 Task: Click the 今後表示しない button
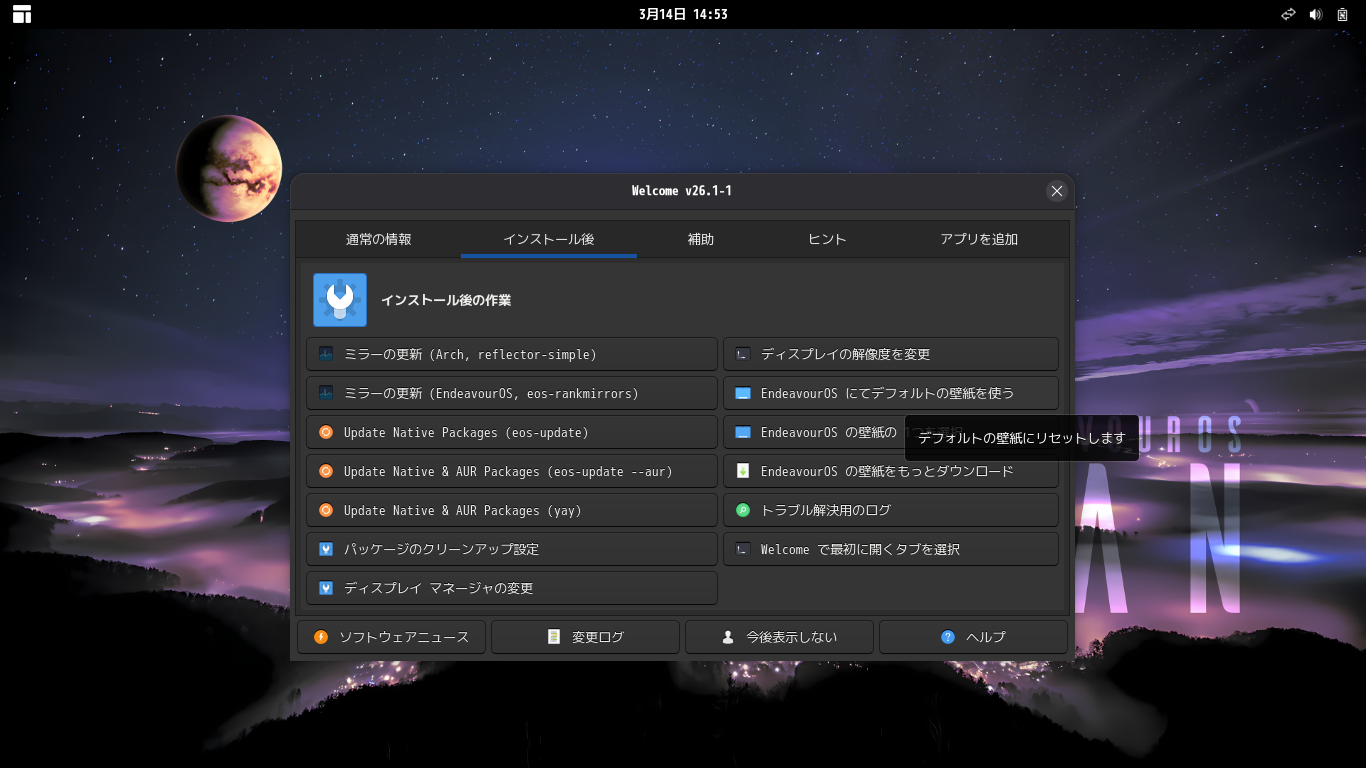coord(779,637)
